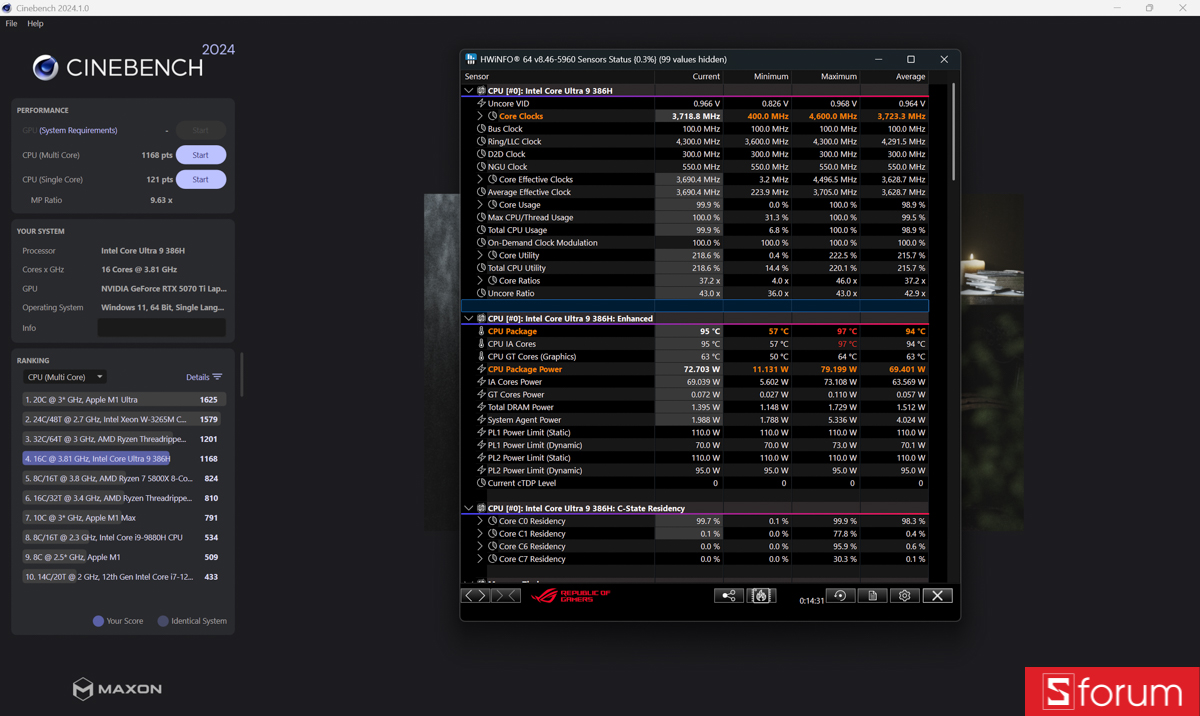
Task: Select ranking entry Intel Xeon W-3265M
Action: click(124, 419)
